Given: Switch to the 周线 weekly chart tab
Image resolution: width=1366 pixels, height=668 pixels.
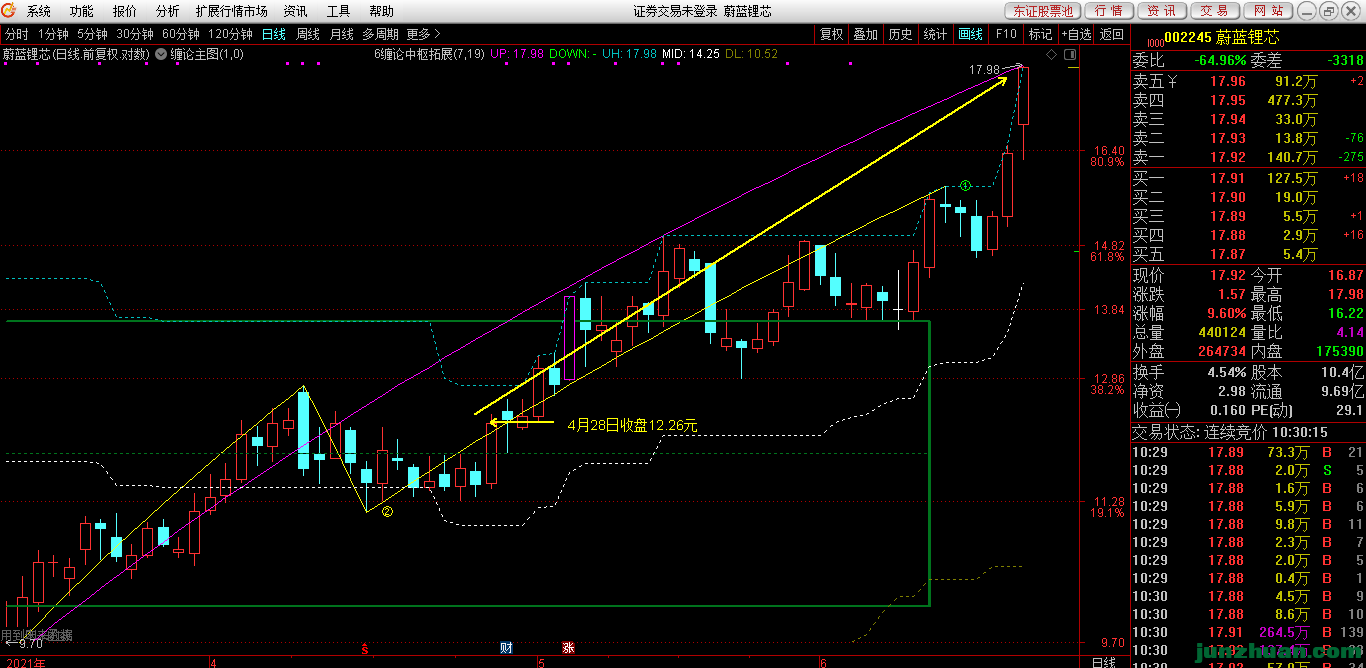Looking at the screenshot, I should pos(308,34).
